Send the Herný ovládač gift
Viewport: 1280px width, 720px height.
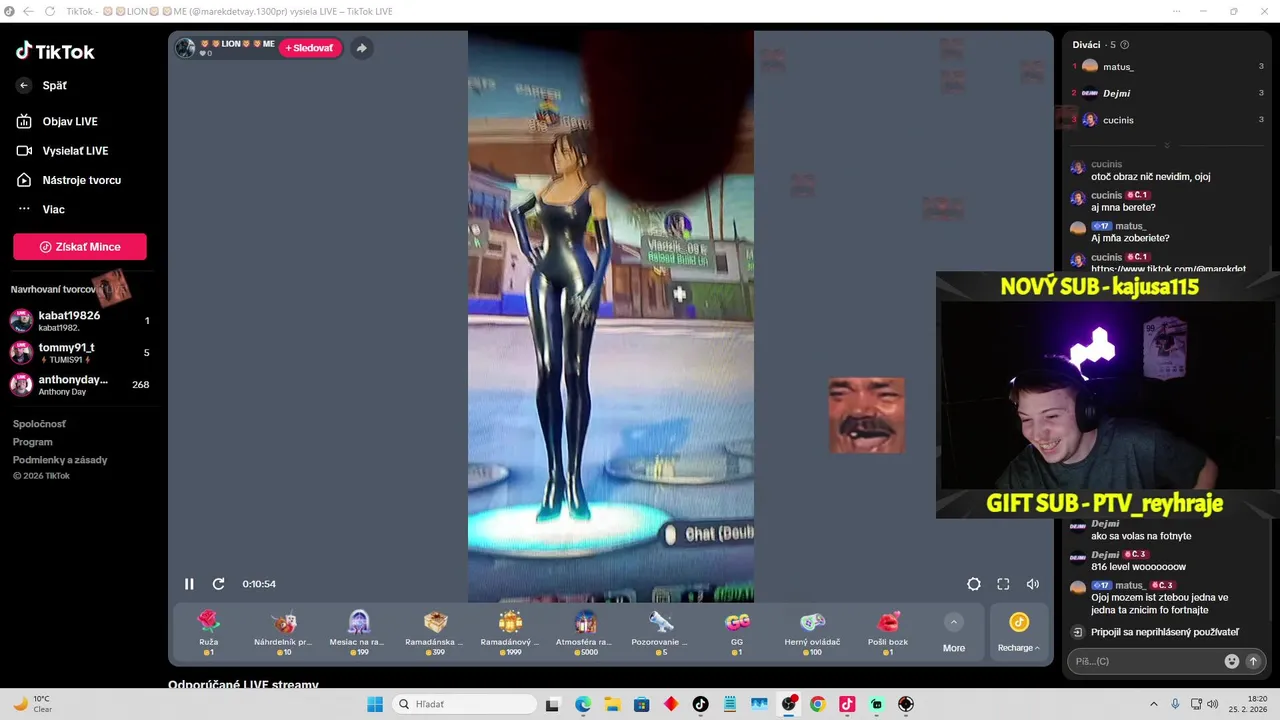point(812,633)
